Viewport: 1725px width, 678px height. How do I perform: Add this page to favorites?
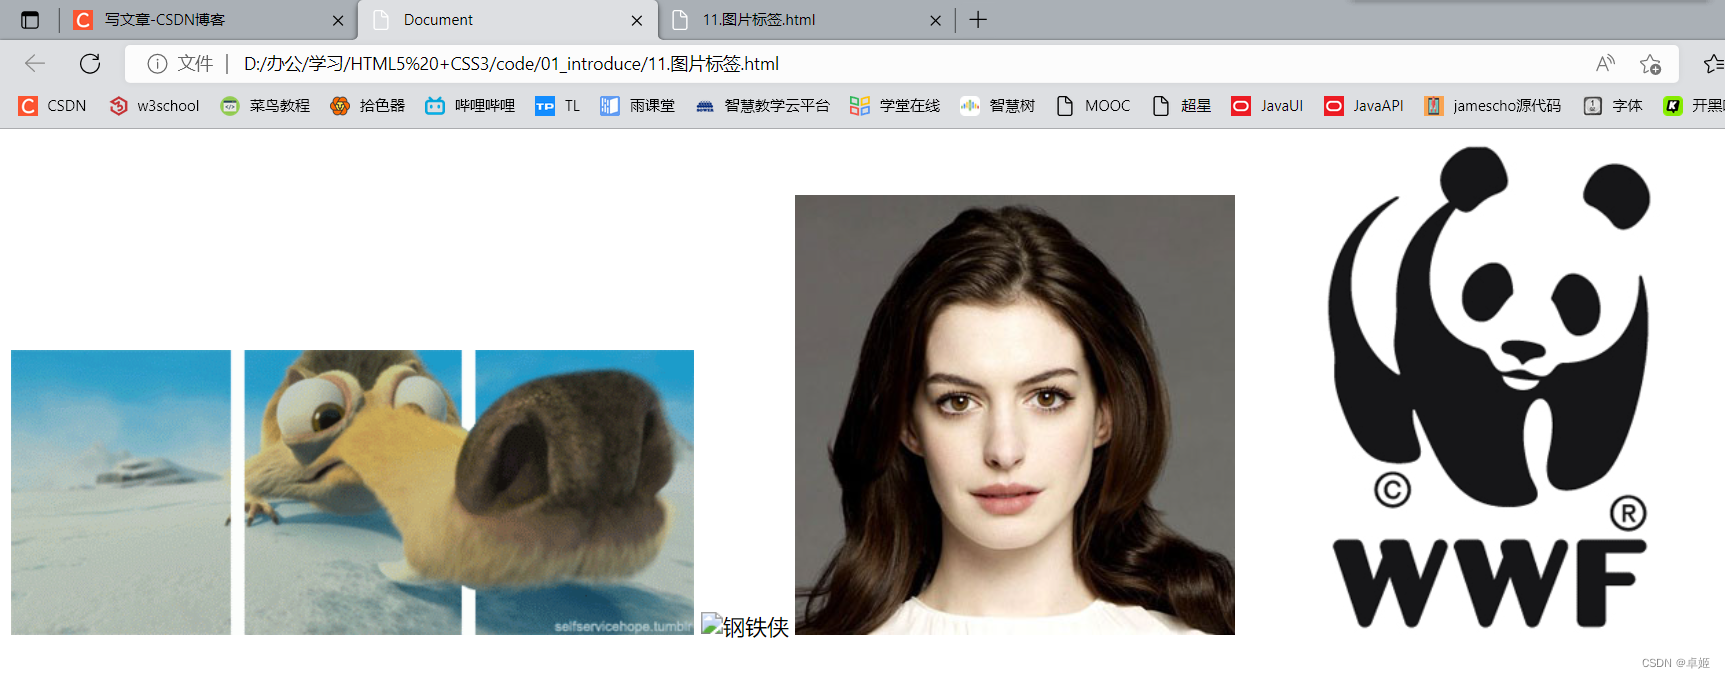click(1650, 64)
